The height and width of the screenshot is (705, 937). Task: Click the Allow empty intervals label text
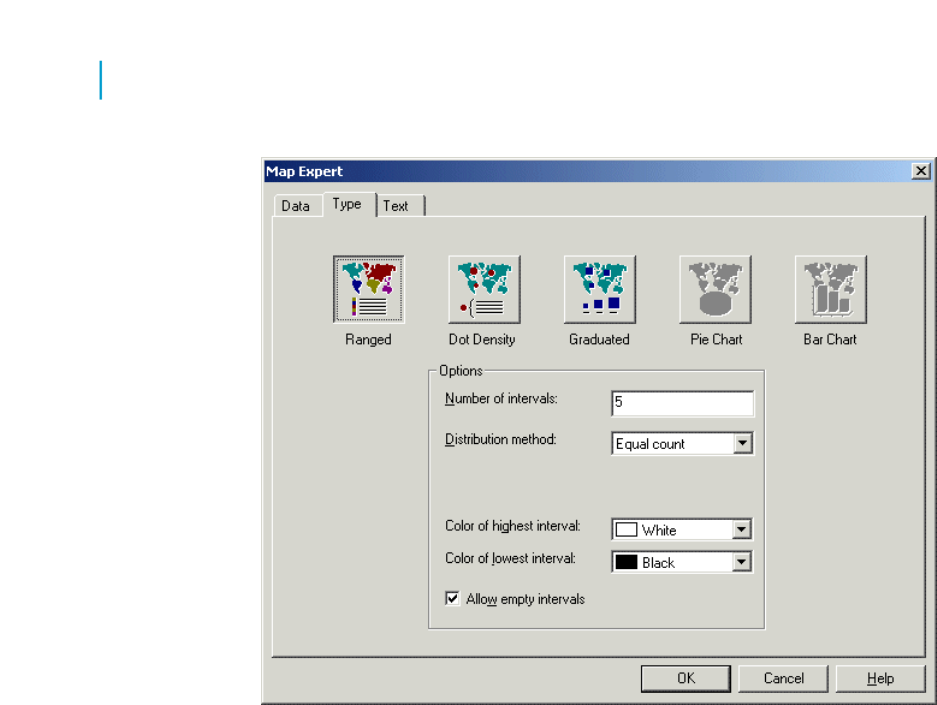(x=525, y=599)
